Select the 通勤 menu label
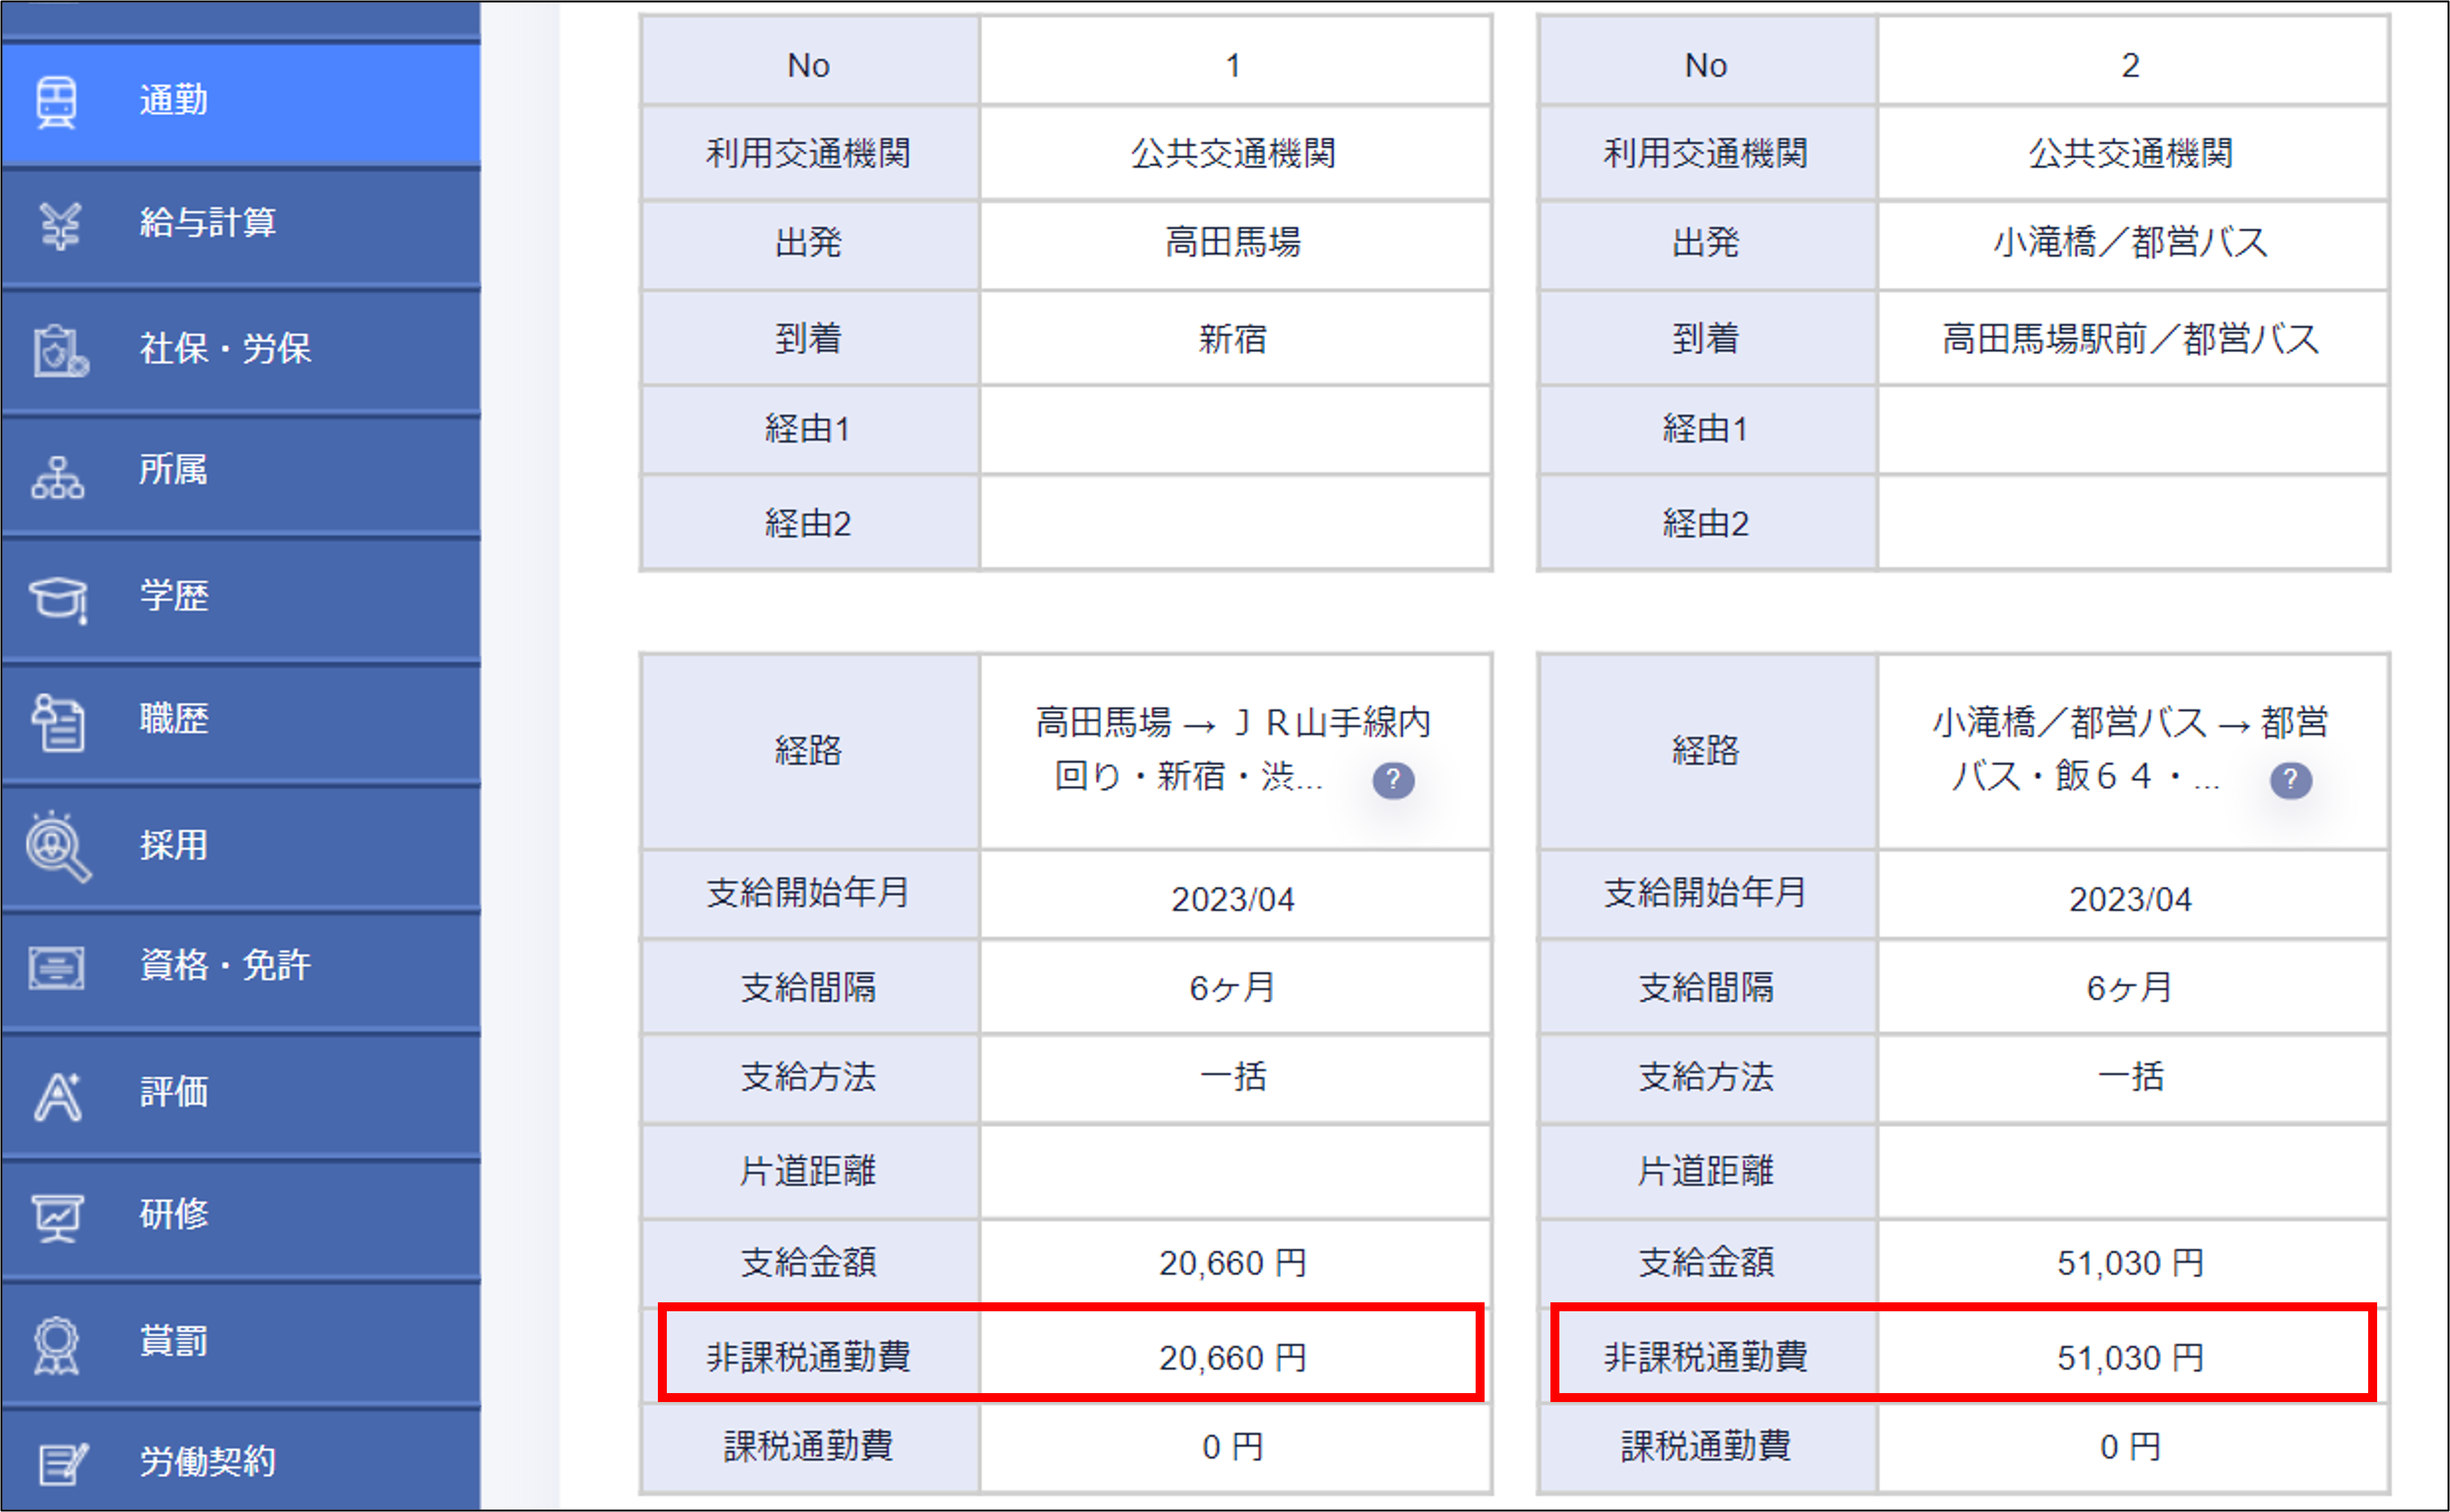The width and height of the screenshot is (2450, 1512). [174, 100]
